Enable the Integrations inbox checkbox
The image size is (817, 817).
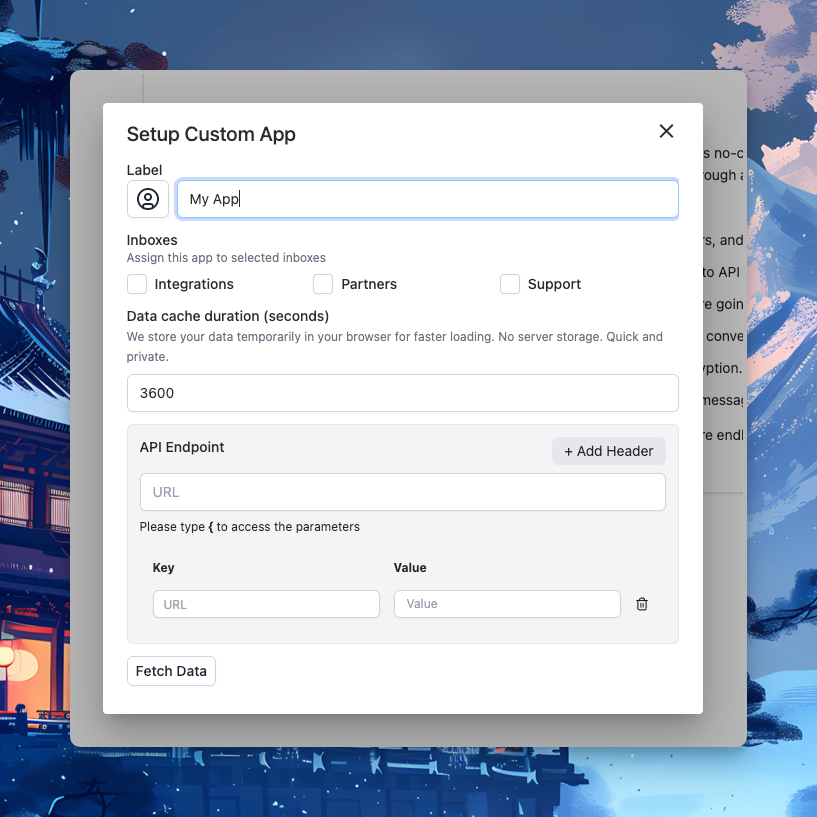(137, 284)
